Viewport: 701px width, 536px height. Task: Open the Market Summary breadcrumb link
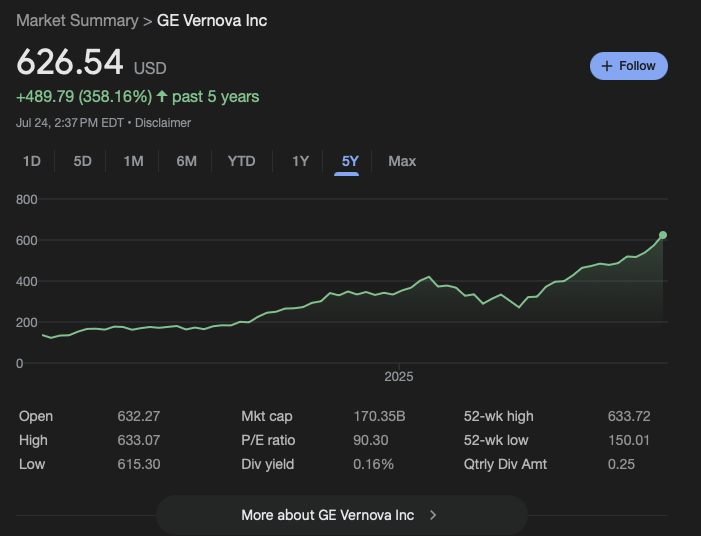pyautogui.click(x=77, y=21)
